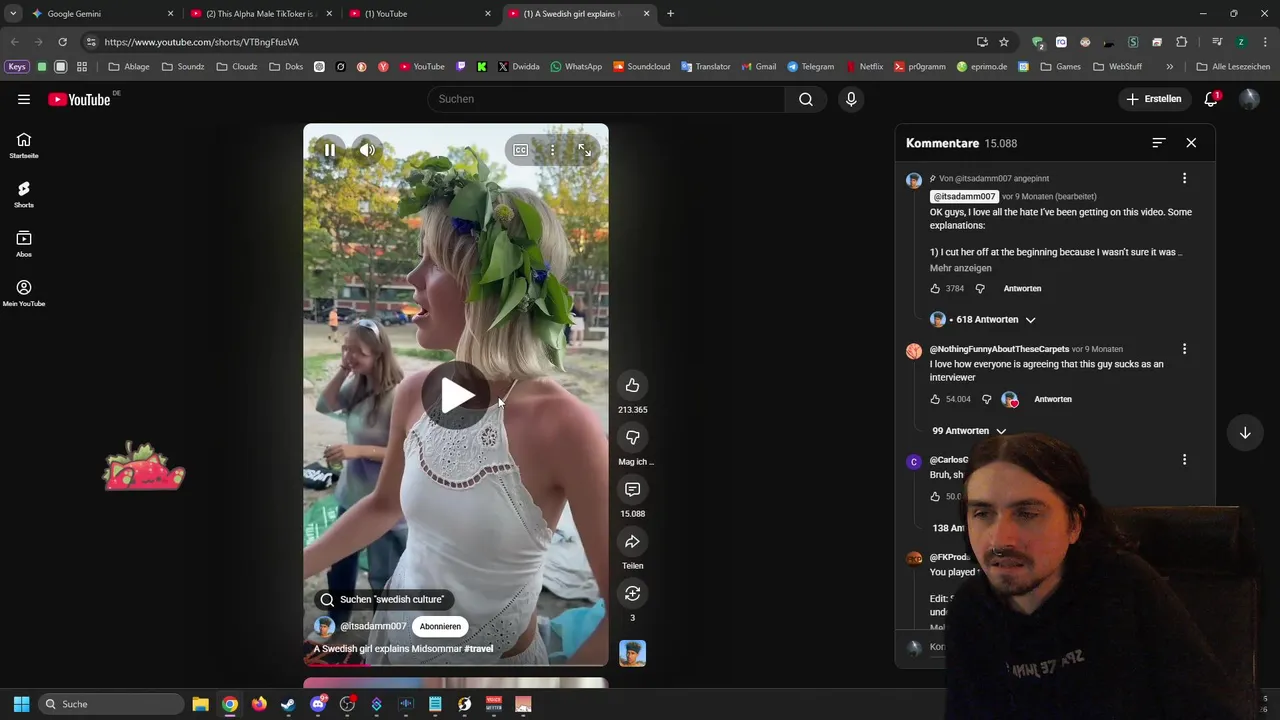Like the comment with 54.004 likes
Viewport: 1280px width, 720px height.
click(935, 399)
